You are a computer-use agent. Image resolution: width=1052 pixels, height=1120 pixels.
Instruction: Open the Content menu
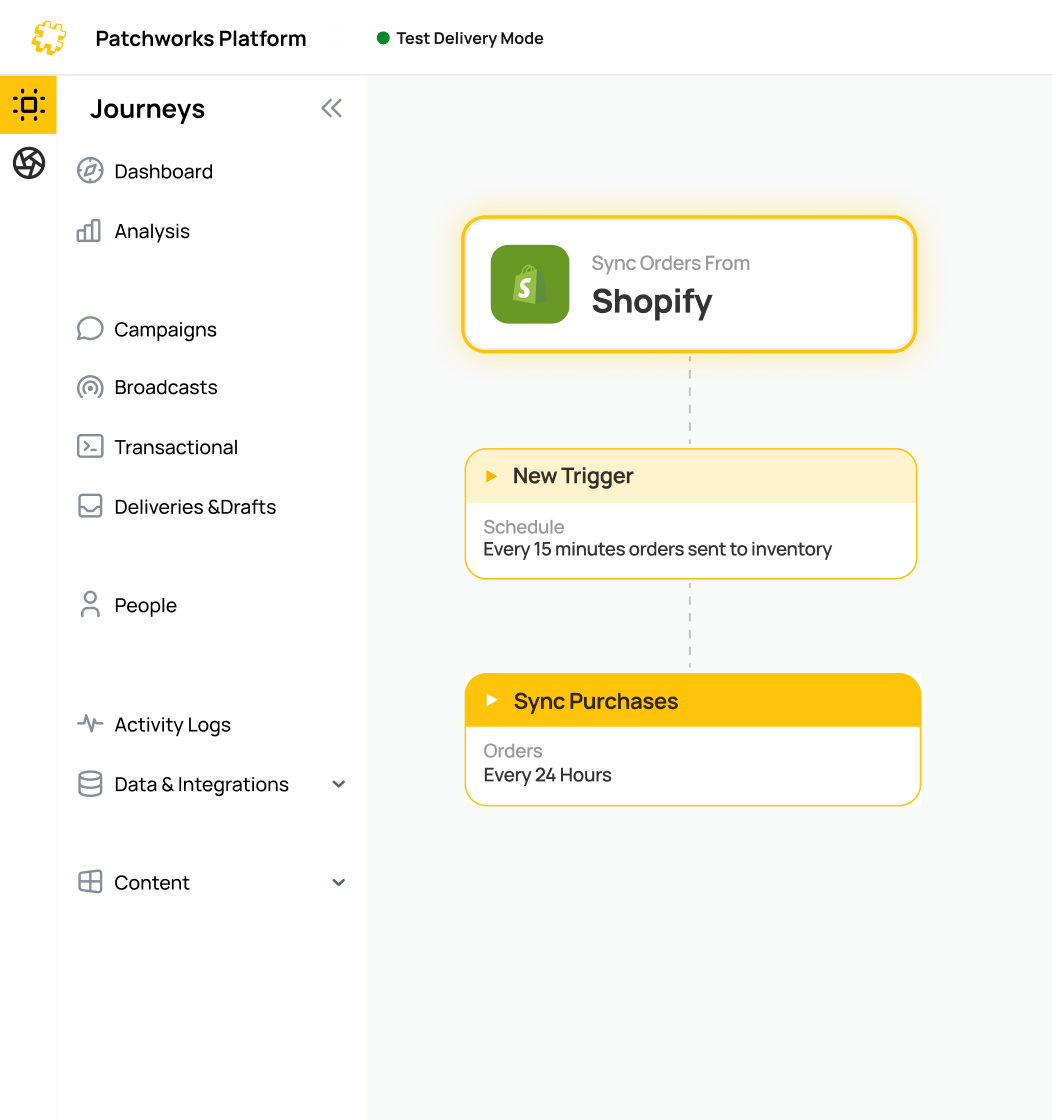(151, 883)
